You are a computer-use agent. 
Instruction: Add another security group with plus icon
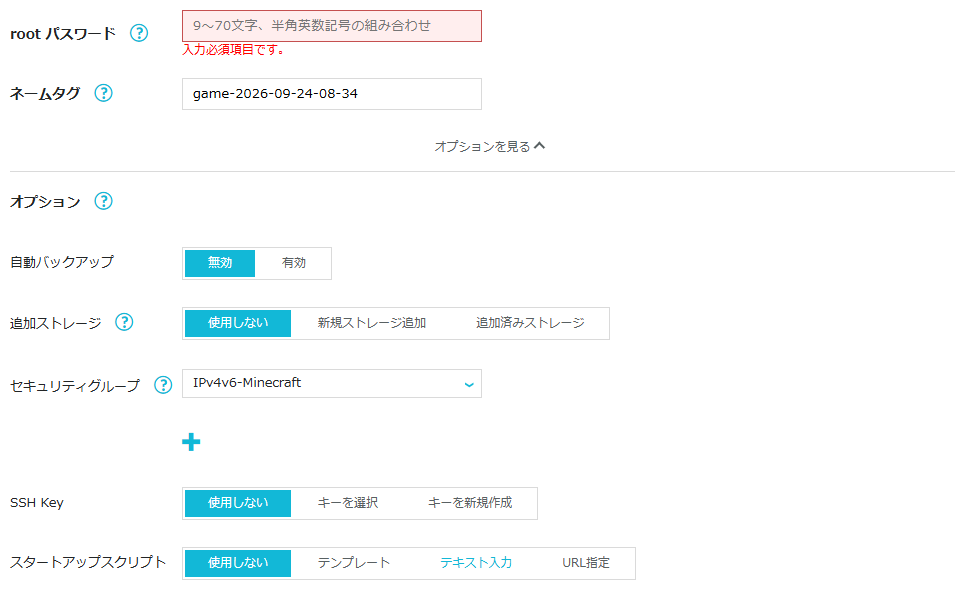tap(191, 442)
